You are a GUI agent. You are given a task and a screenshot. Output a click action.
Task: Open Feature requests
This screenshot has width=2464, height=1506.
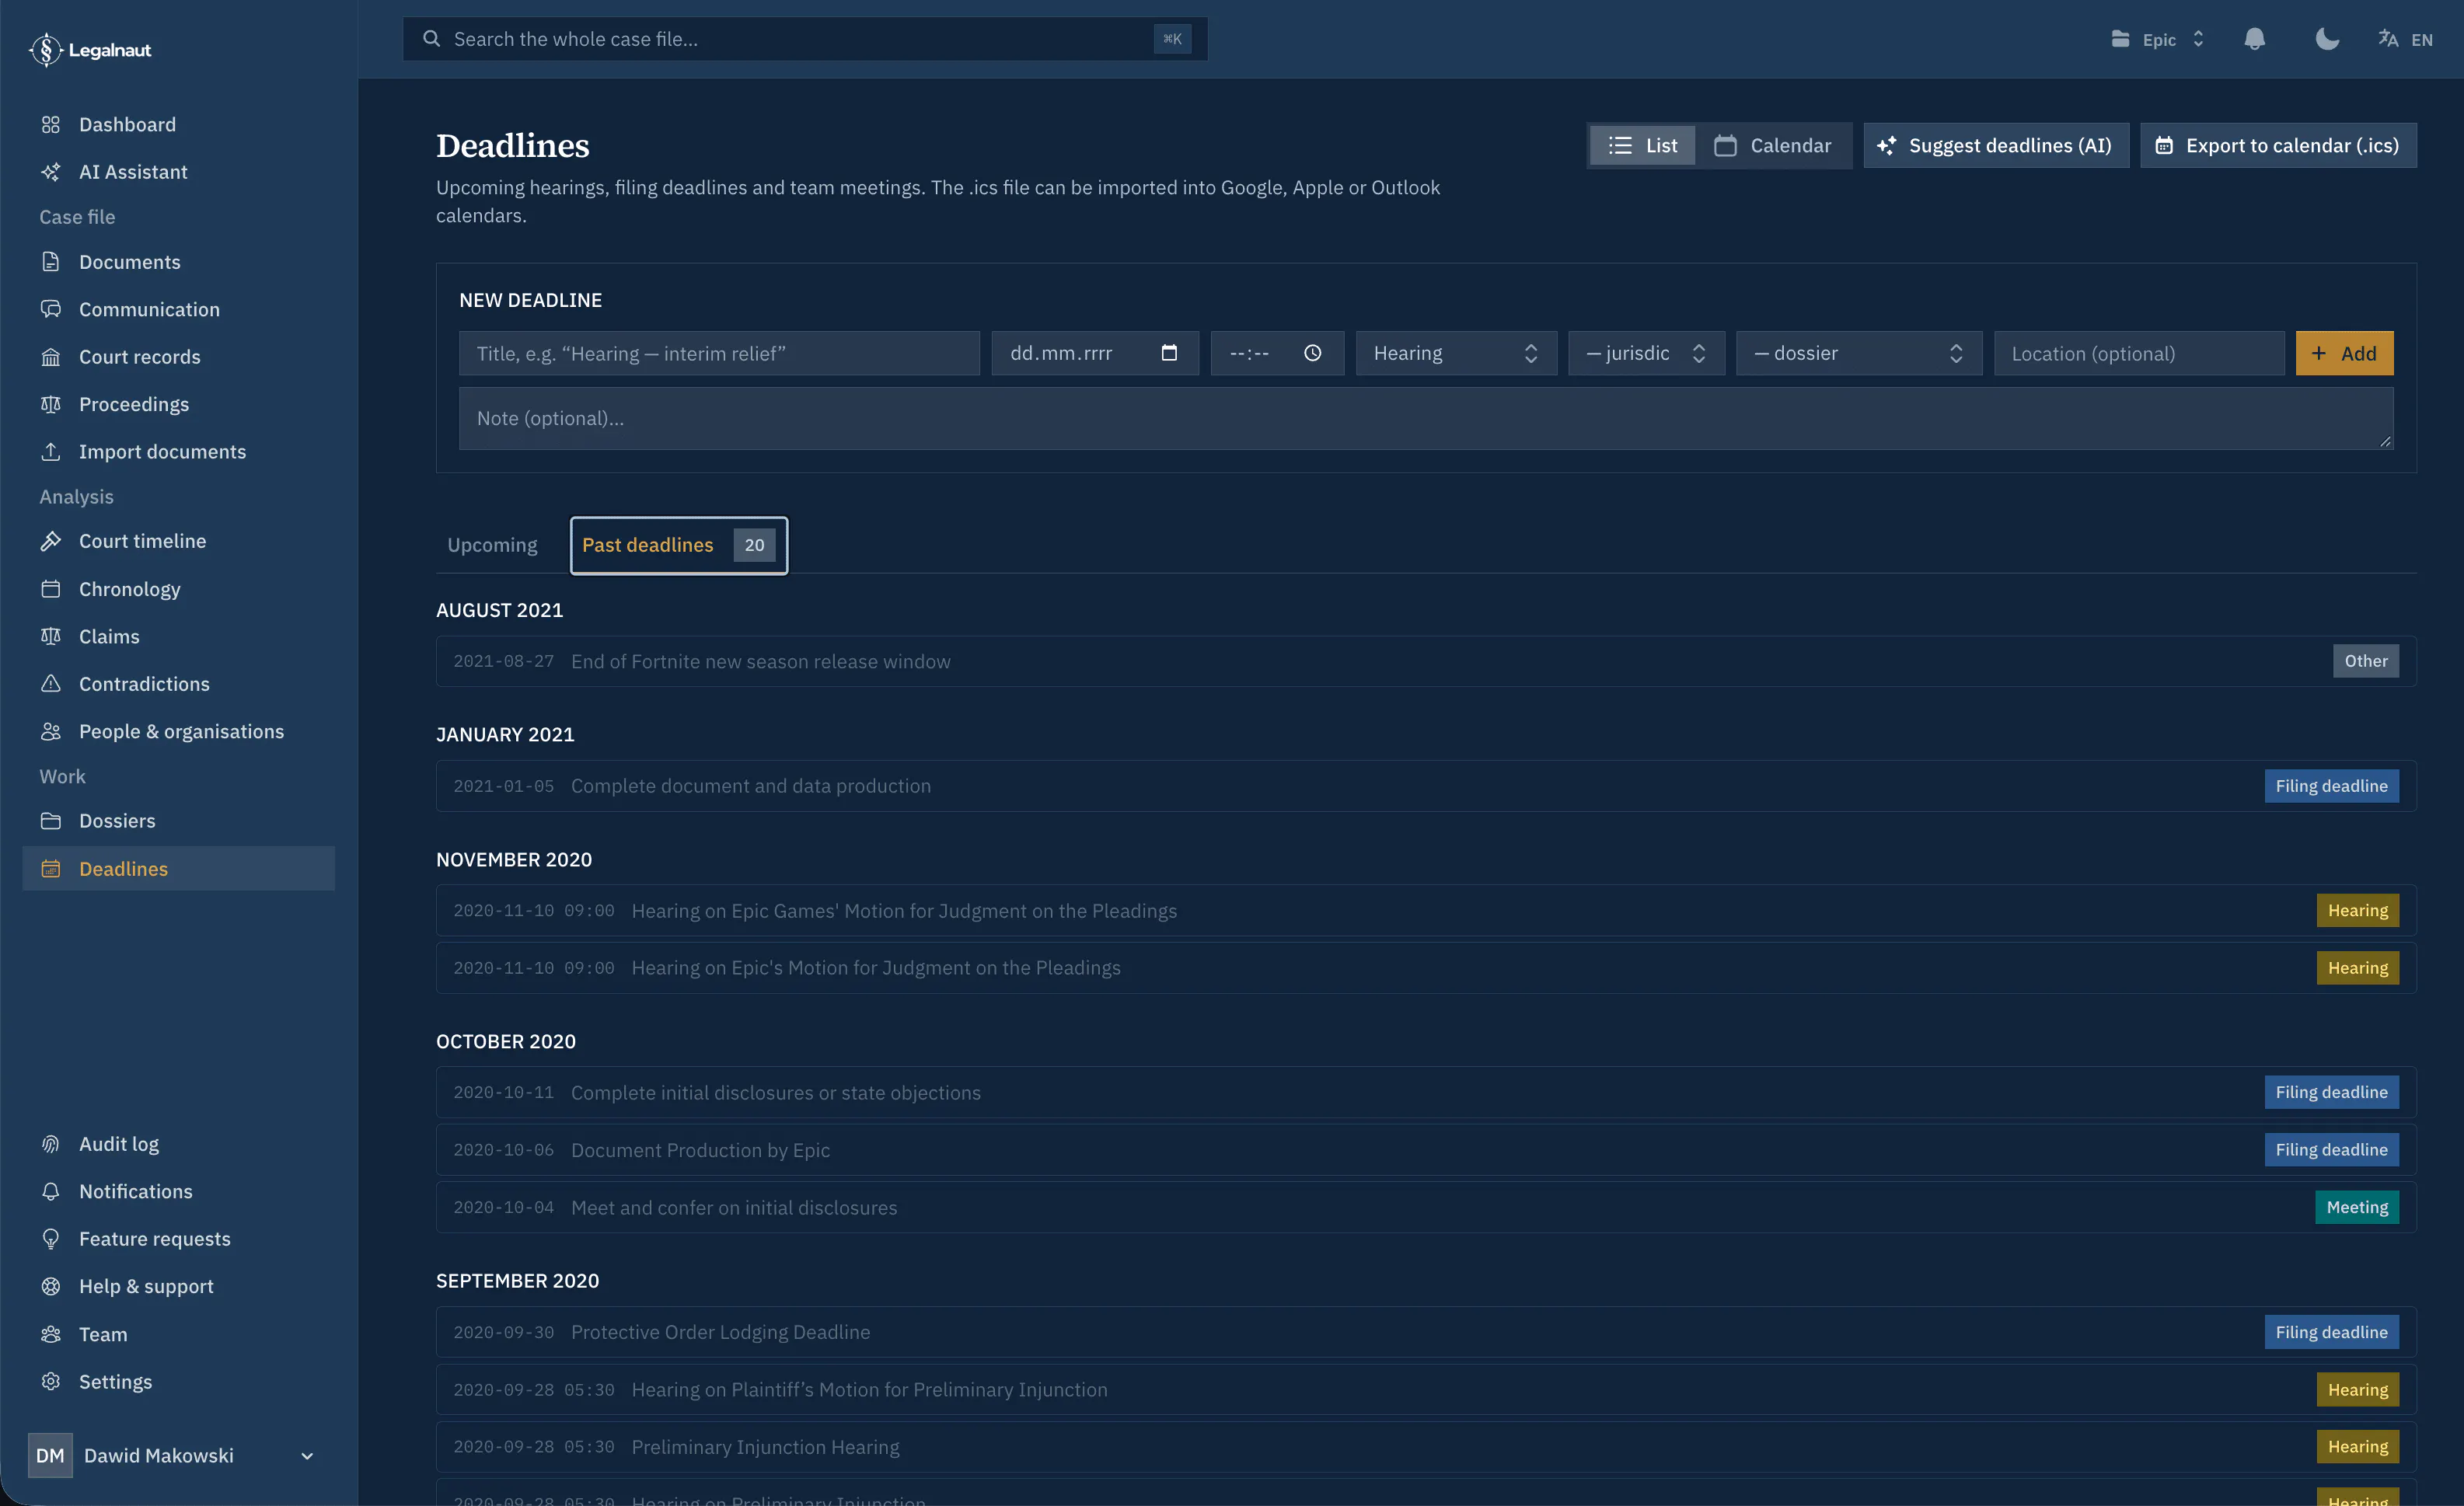coord(178,1239)
